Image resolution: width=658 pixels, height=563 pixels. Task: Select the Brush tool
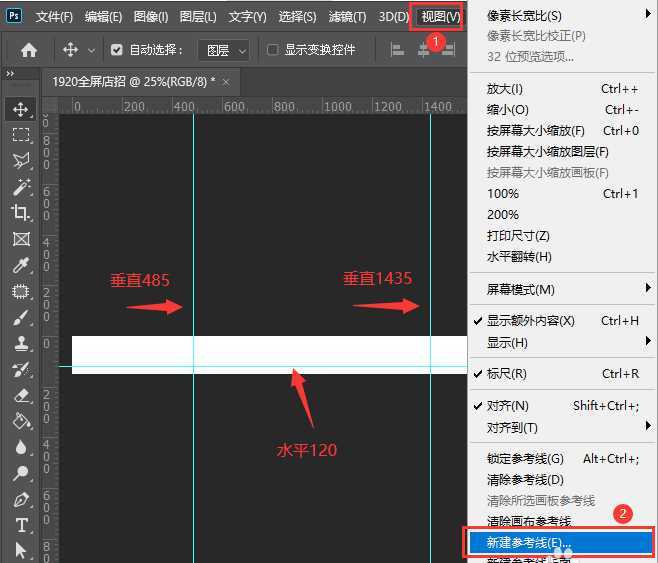pyautogui.click(x=21, y=318)
